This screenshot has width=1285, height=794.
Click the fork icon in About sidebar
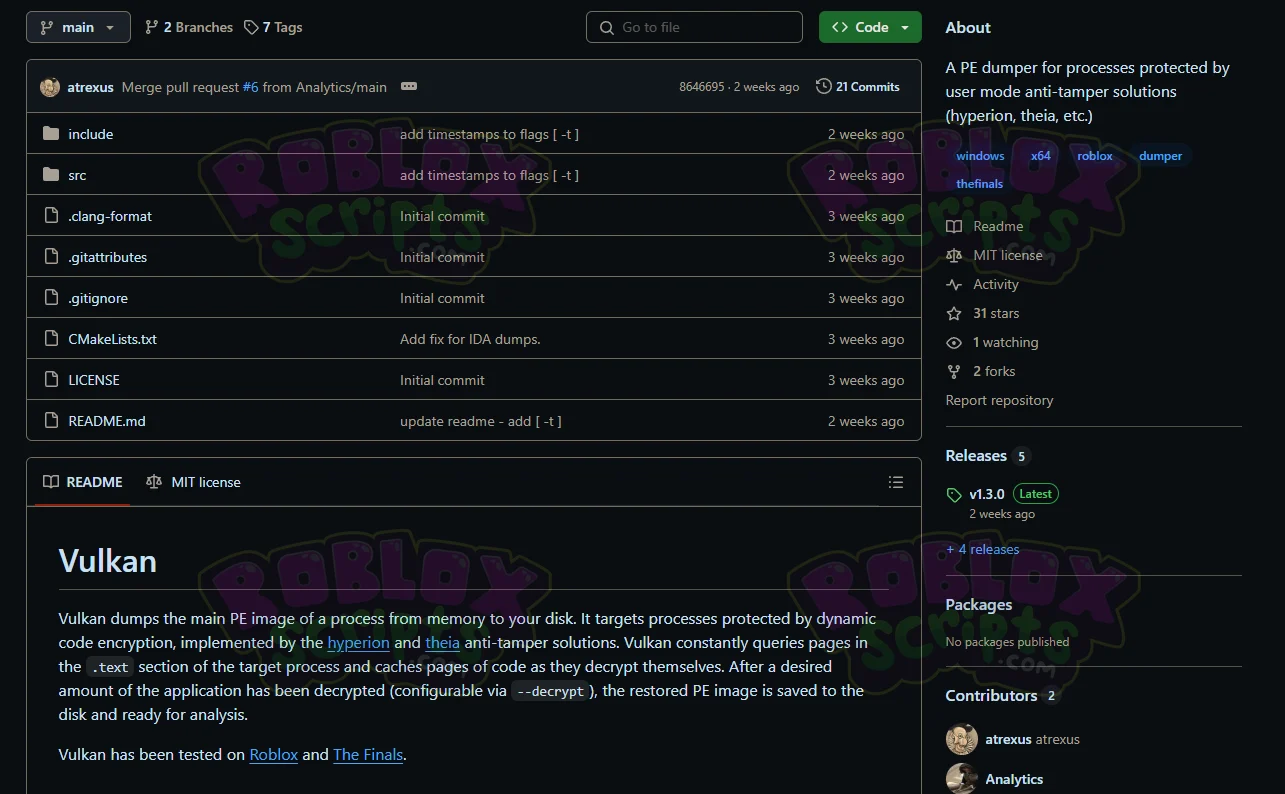[x=954, y=371]
